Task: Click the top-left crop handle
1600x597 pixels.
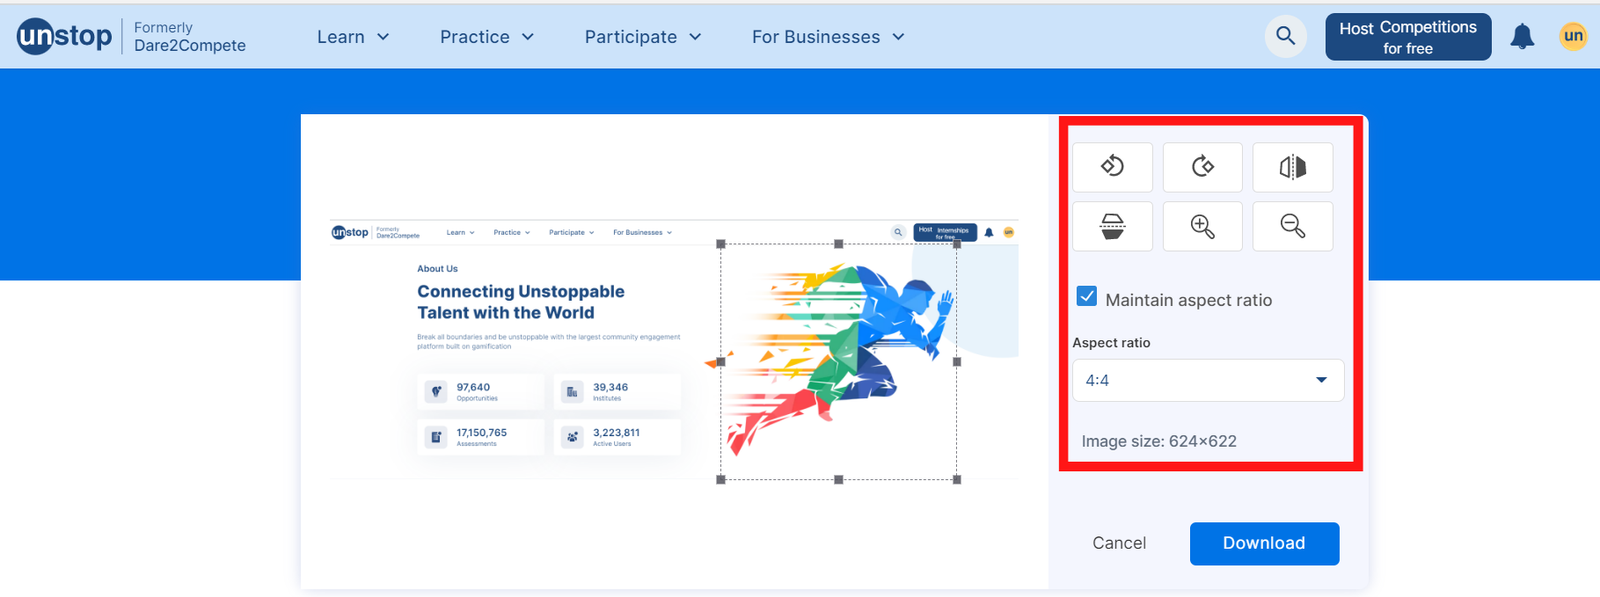Action: pyautogui.click(x=721, y=244)
